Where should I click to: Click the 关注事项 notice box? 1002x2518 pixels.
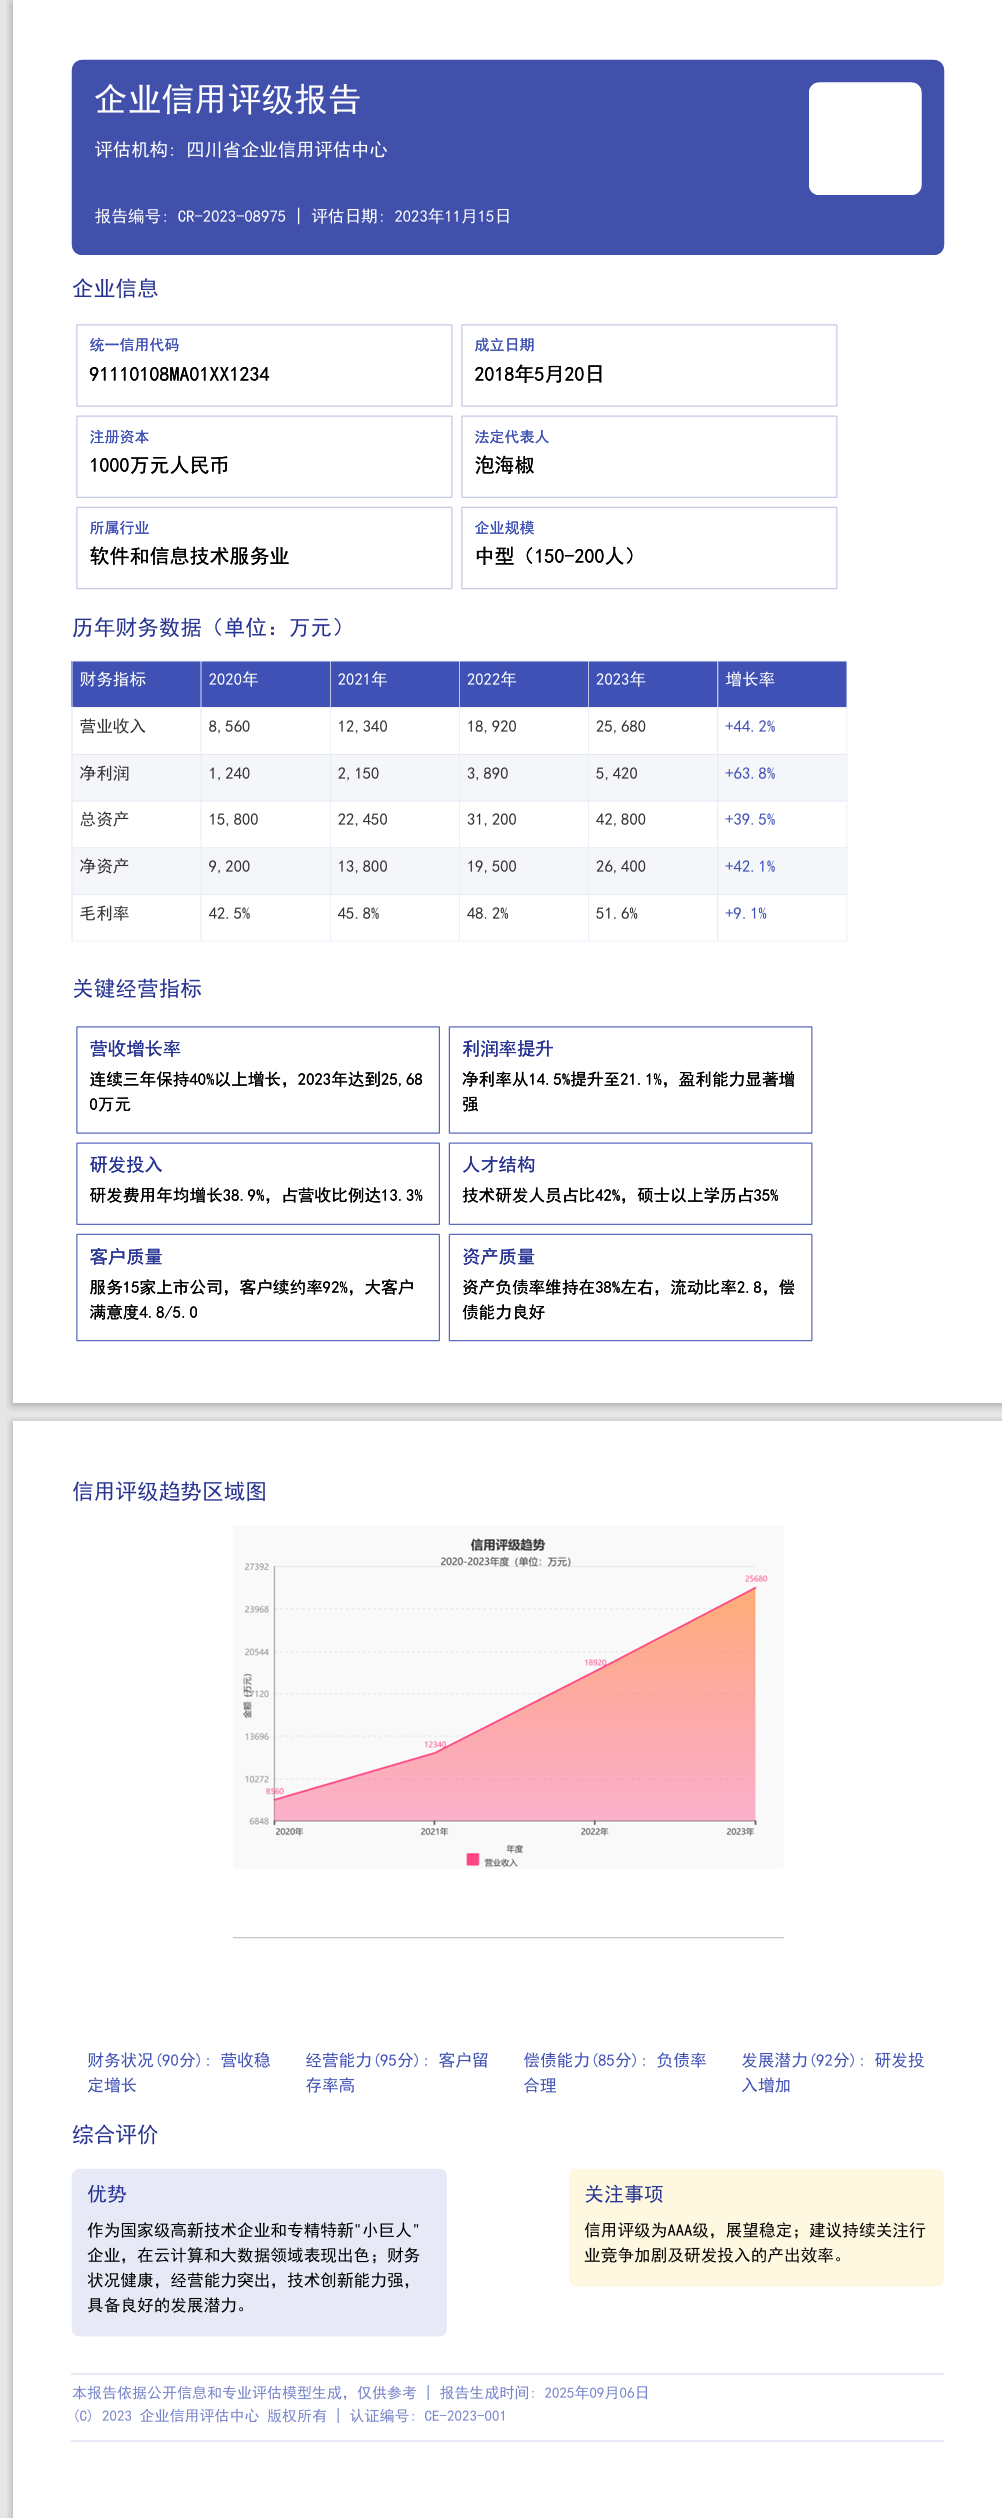click(756, 2228)
